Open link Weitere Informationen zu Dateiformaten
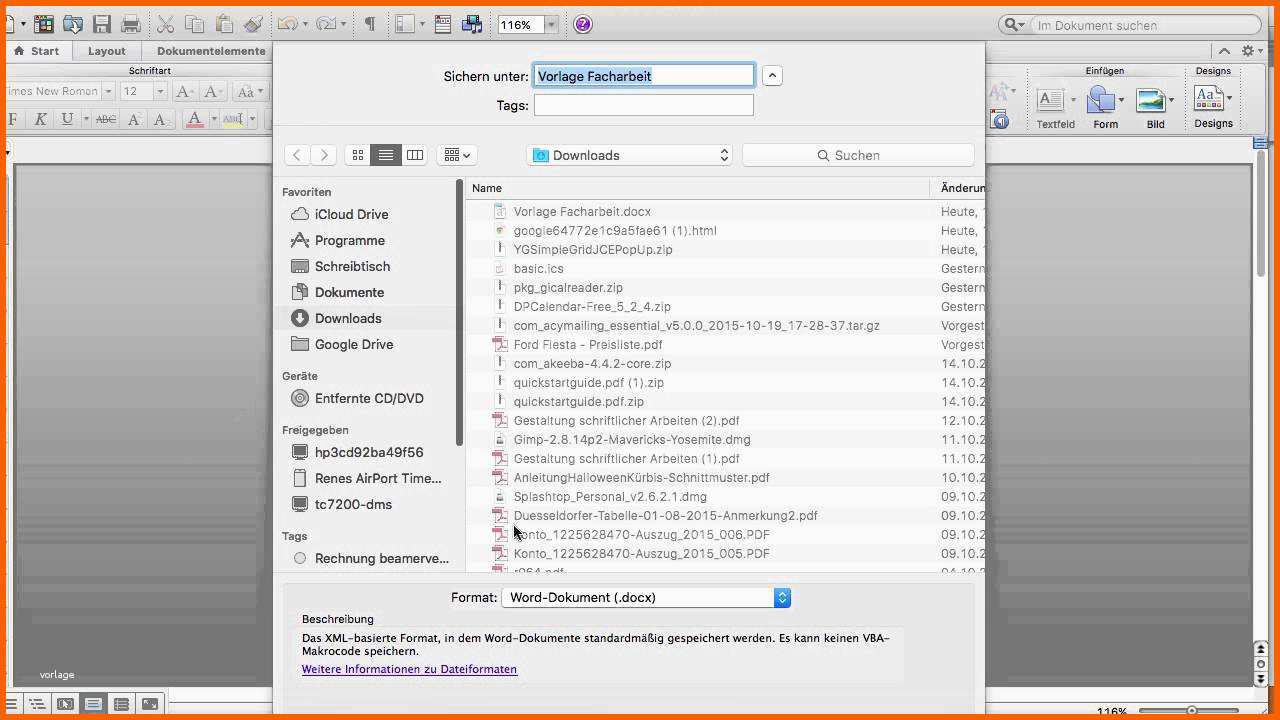 click(409, 669)
